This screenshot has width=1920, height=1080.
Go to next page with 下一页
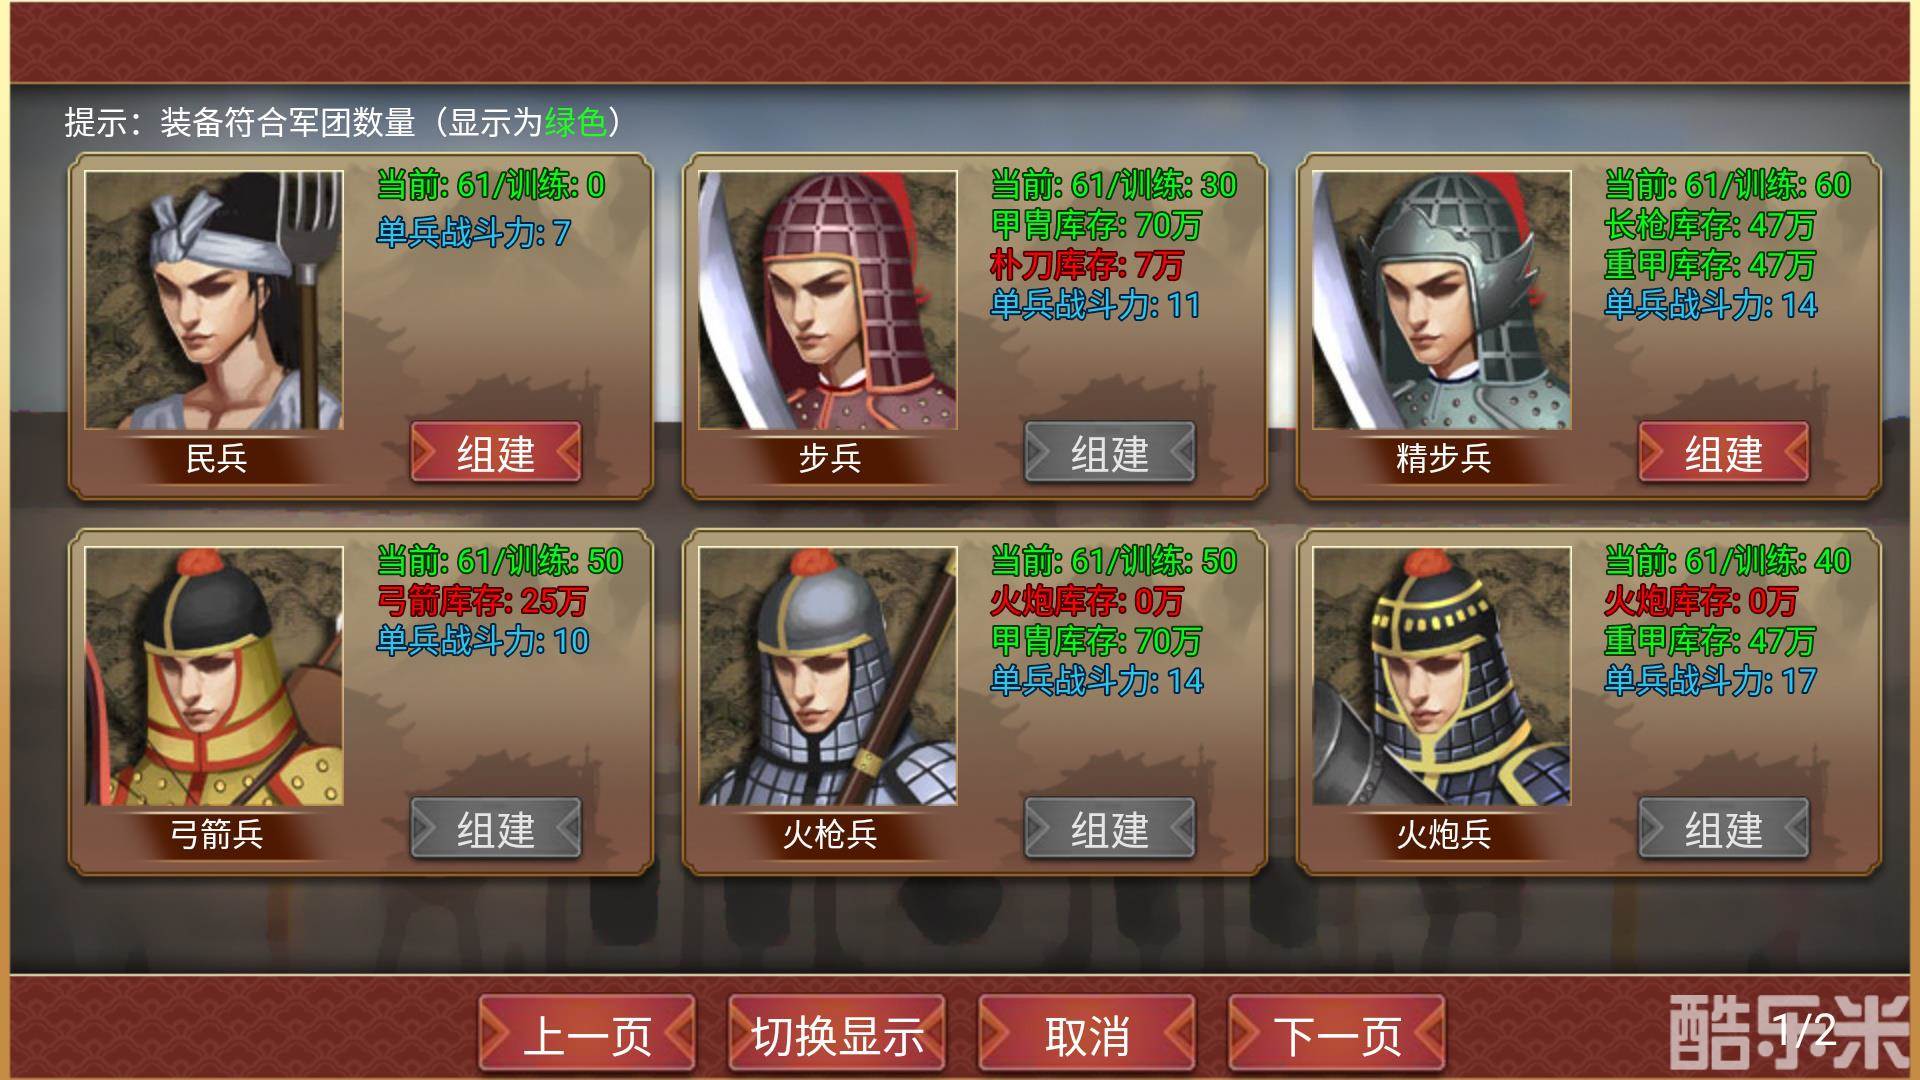(1337, 1034)
